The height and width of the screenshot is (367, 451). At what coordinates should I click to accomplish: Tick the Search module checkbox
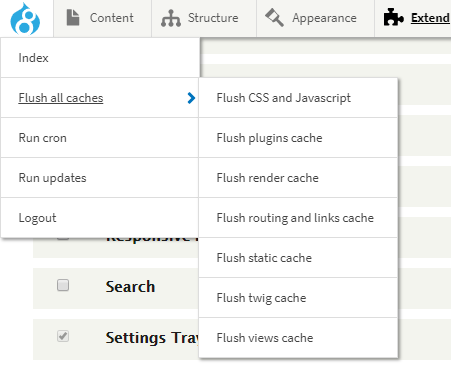63,285
